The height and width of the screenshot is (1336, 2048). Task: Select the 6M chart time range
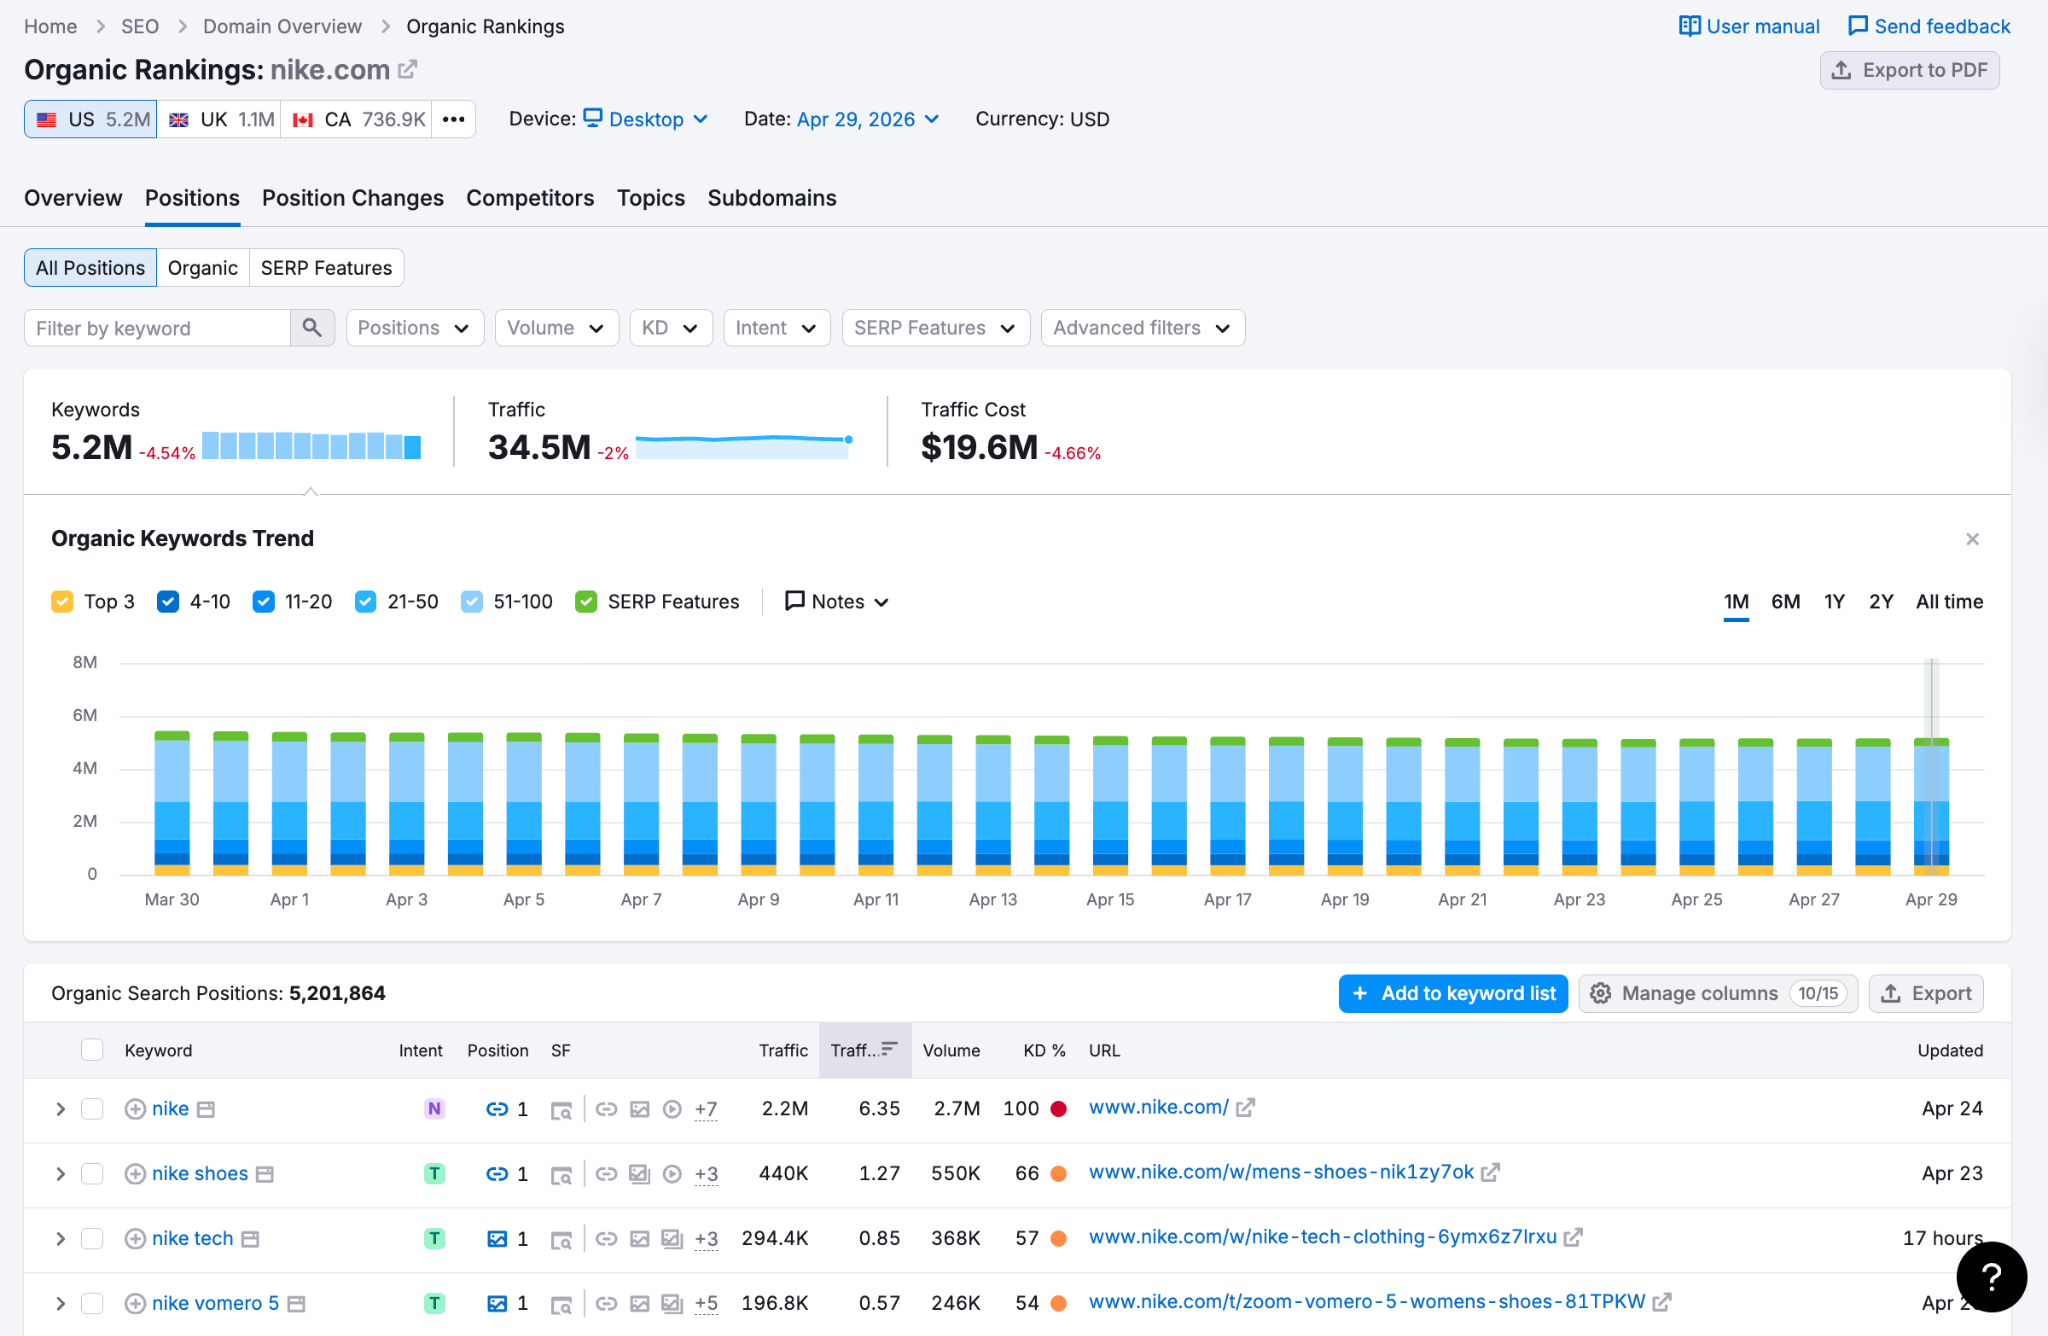point(1785,602)
